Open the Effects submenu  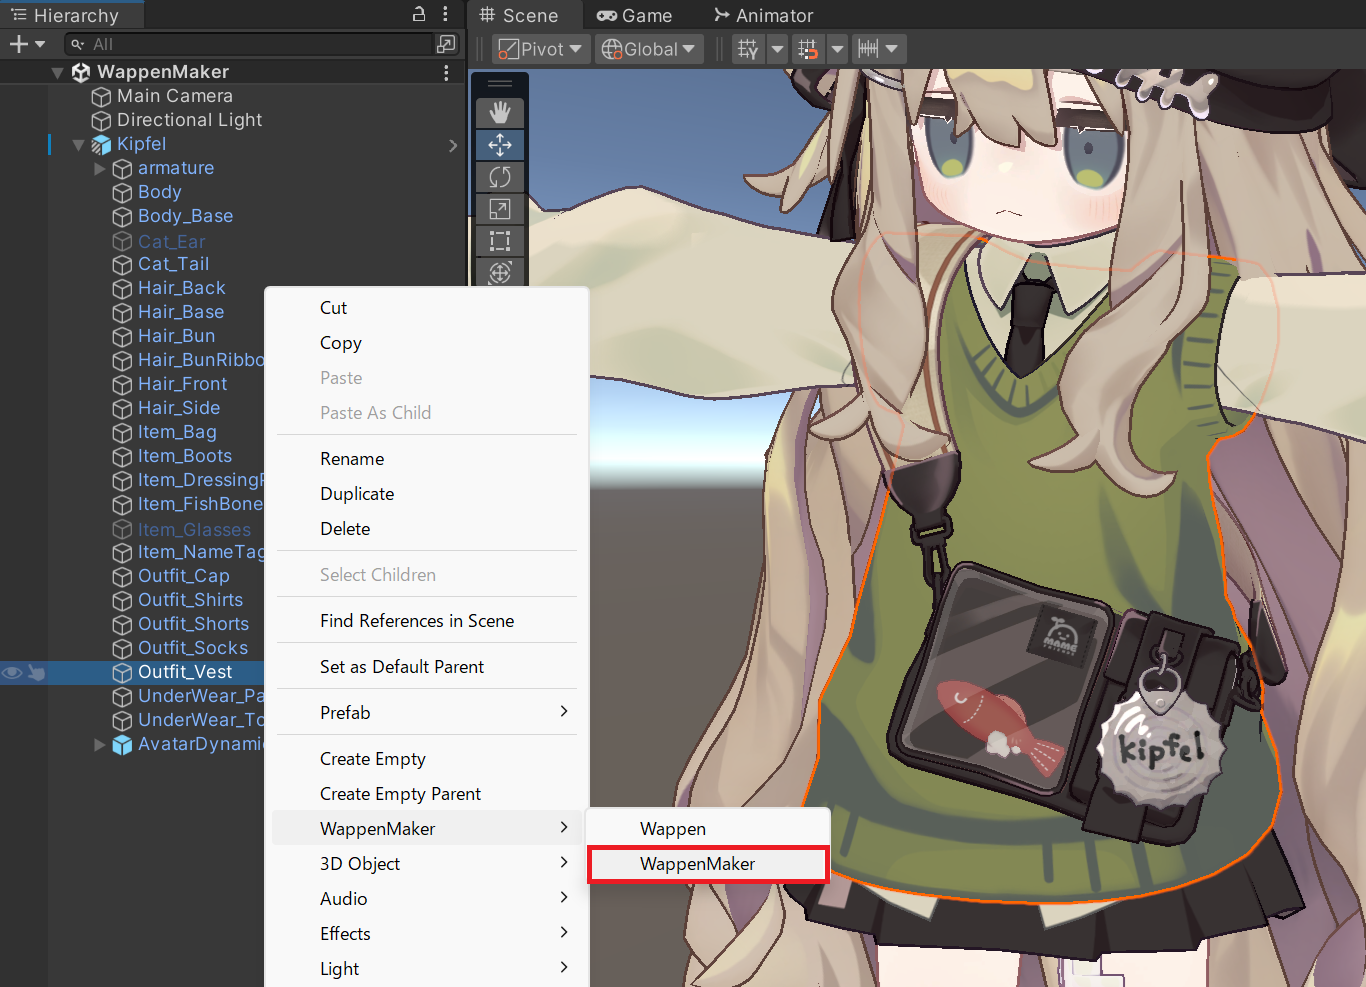tap(428, 934)
